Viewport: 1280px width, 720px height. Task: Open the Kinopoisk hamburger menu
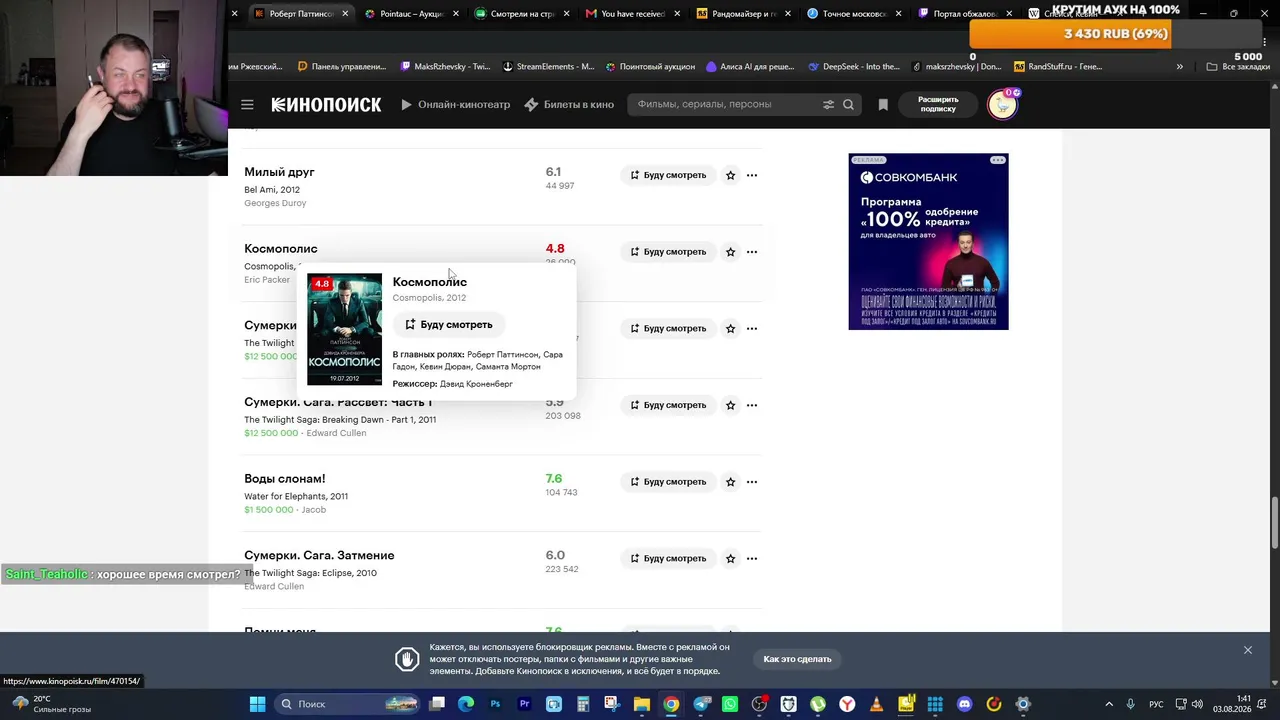[x=247, y=104]
